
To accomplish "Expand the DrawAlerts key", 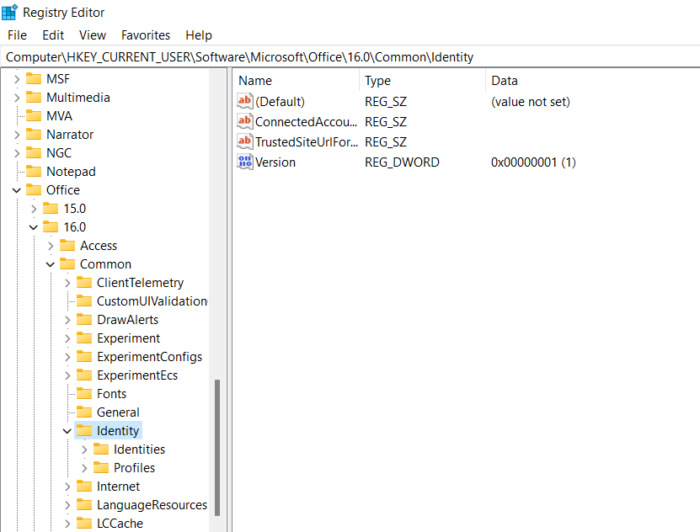I will pos(67,320).
